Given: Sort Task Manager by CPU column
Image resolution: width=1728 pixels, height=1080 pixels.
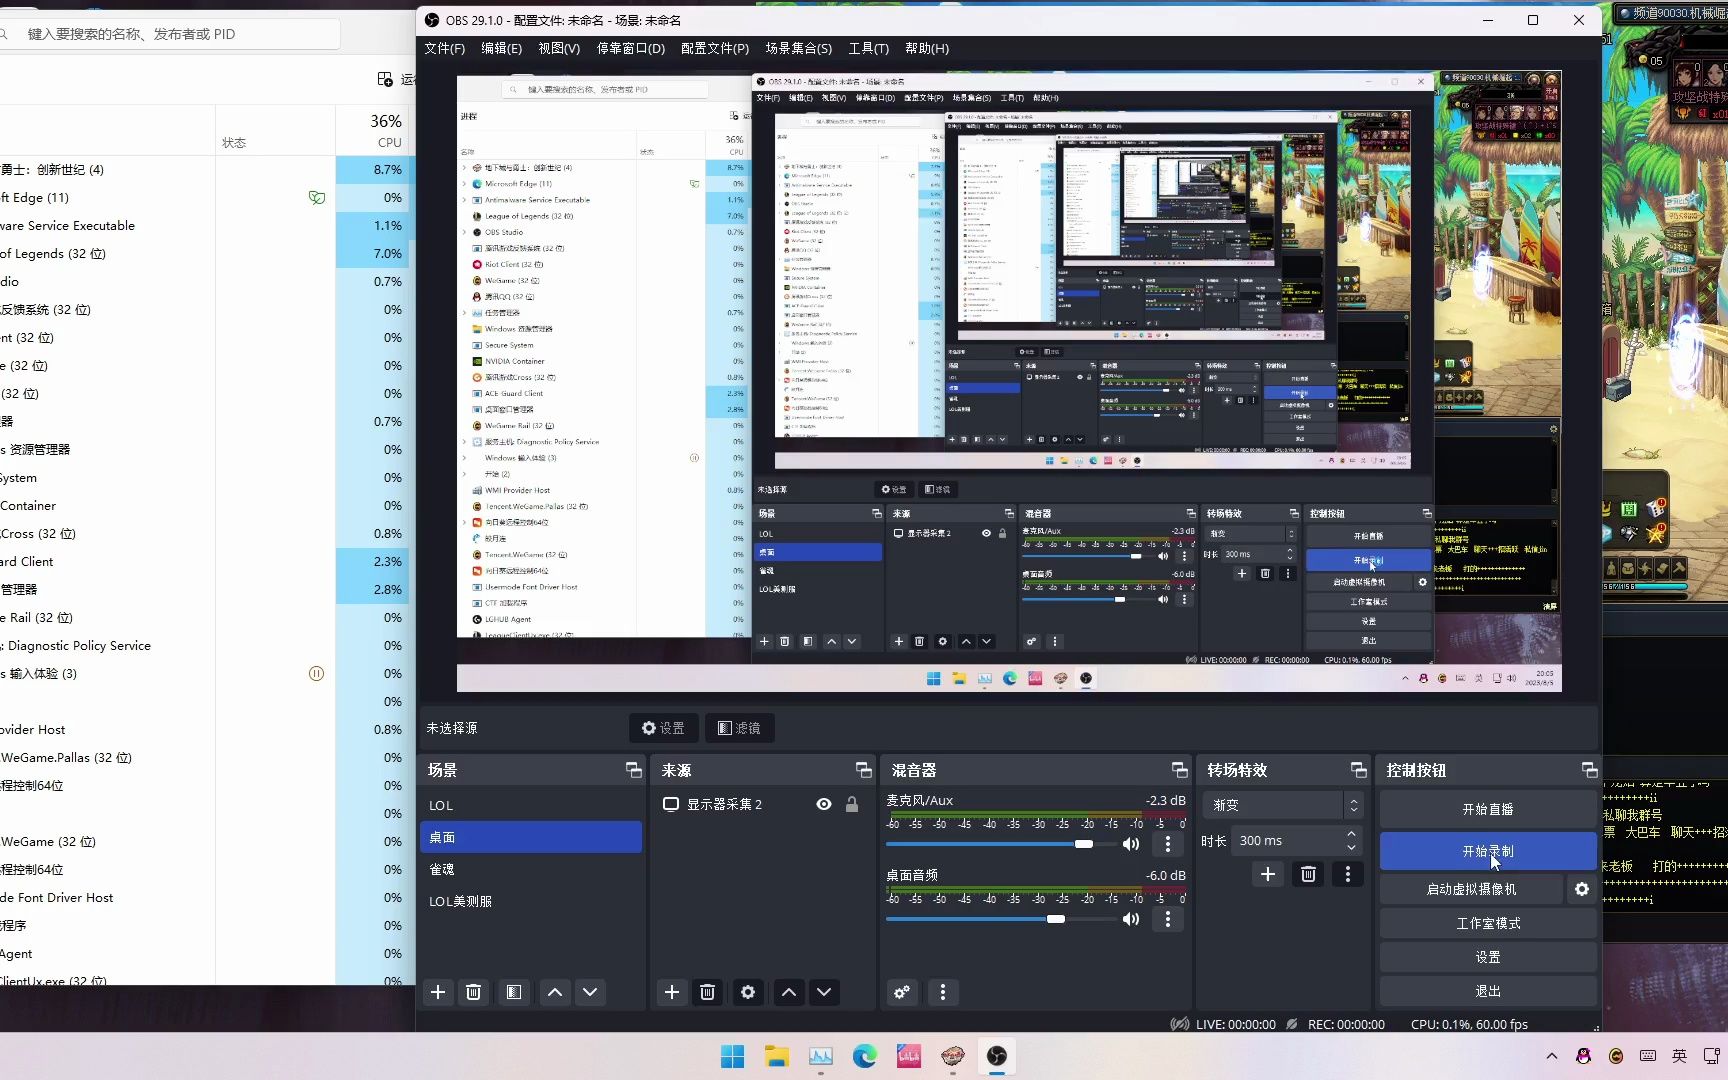Looking at the screenshot, I should coord(375,130).
